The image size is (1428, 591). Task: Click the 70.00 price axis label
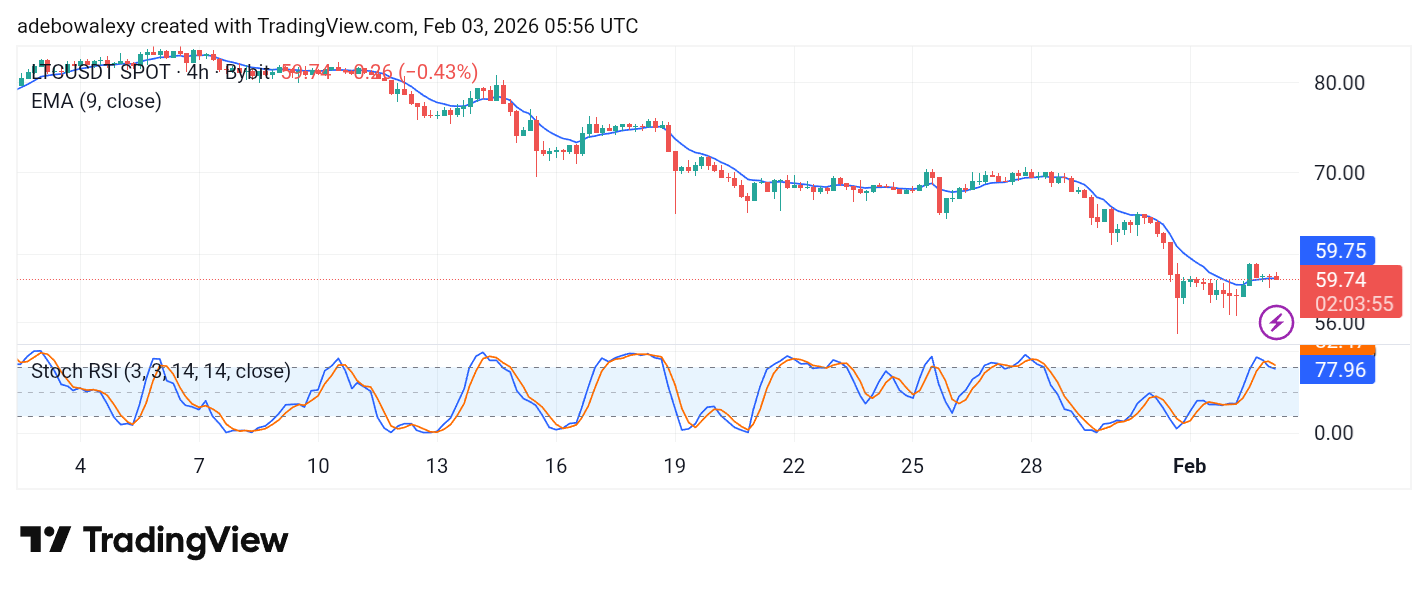[x=1340, y=172]
